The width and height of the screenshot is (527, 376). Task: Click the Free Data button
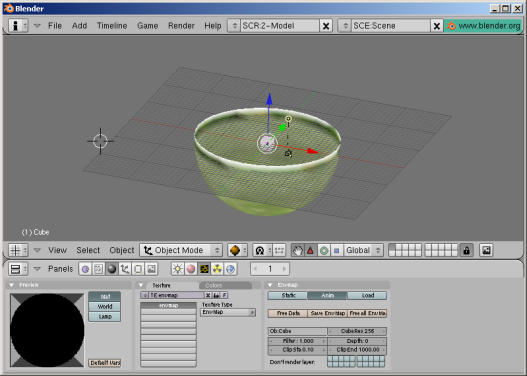(x=288, y=313)
